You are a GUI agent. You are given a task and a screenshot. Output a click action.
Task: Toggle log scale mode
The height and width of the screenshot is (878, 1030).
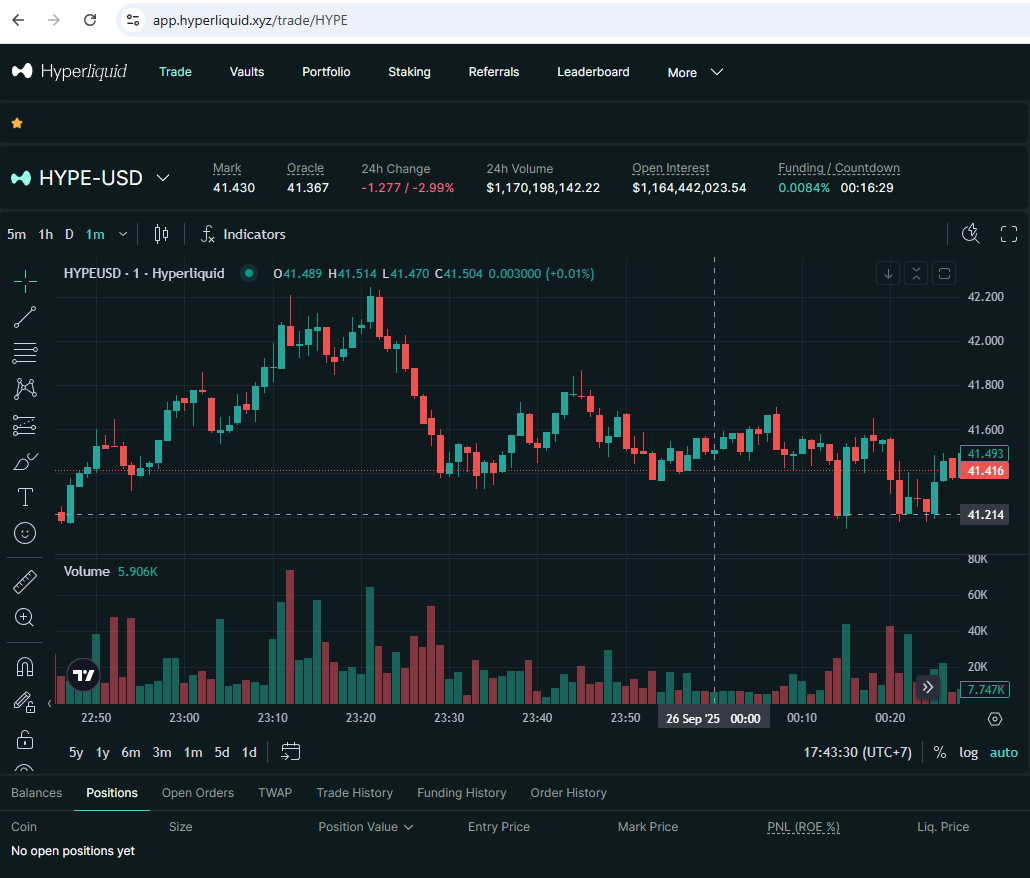(x=968, y=752)
